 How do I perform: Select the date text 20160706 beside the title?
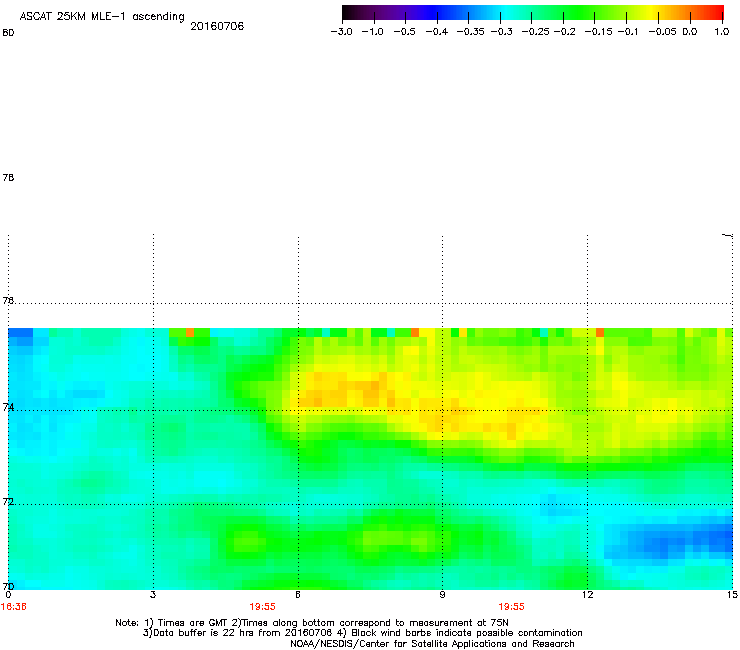pos(217,26)
